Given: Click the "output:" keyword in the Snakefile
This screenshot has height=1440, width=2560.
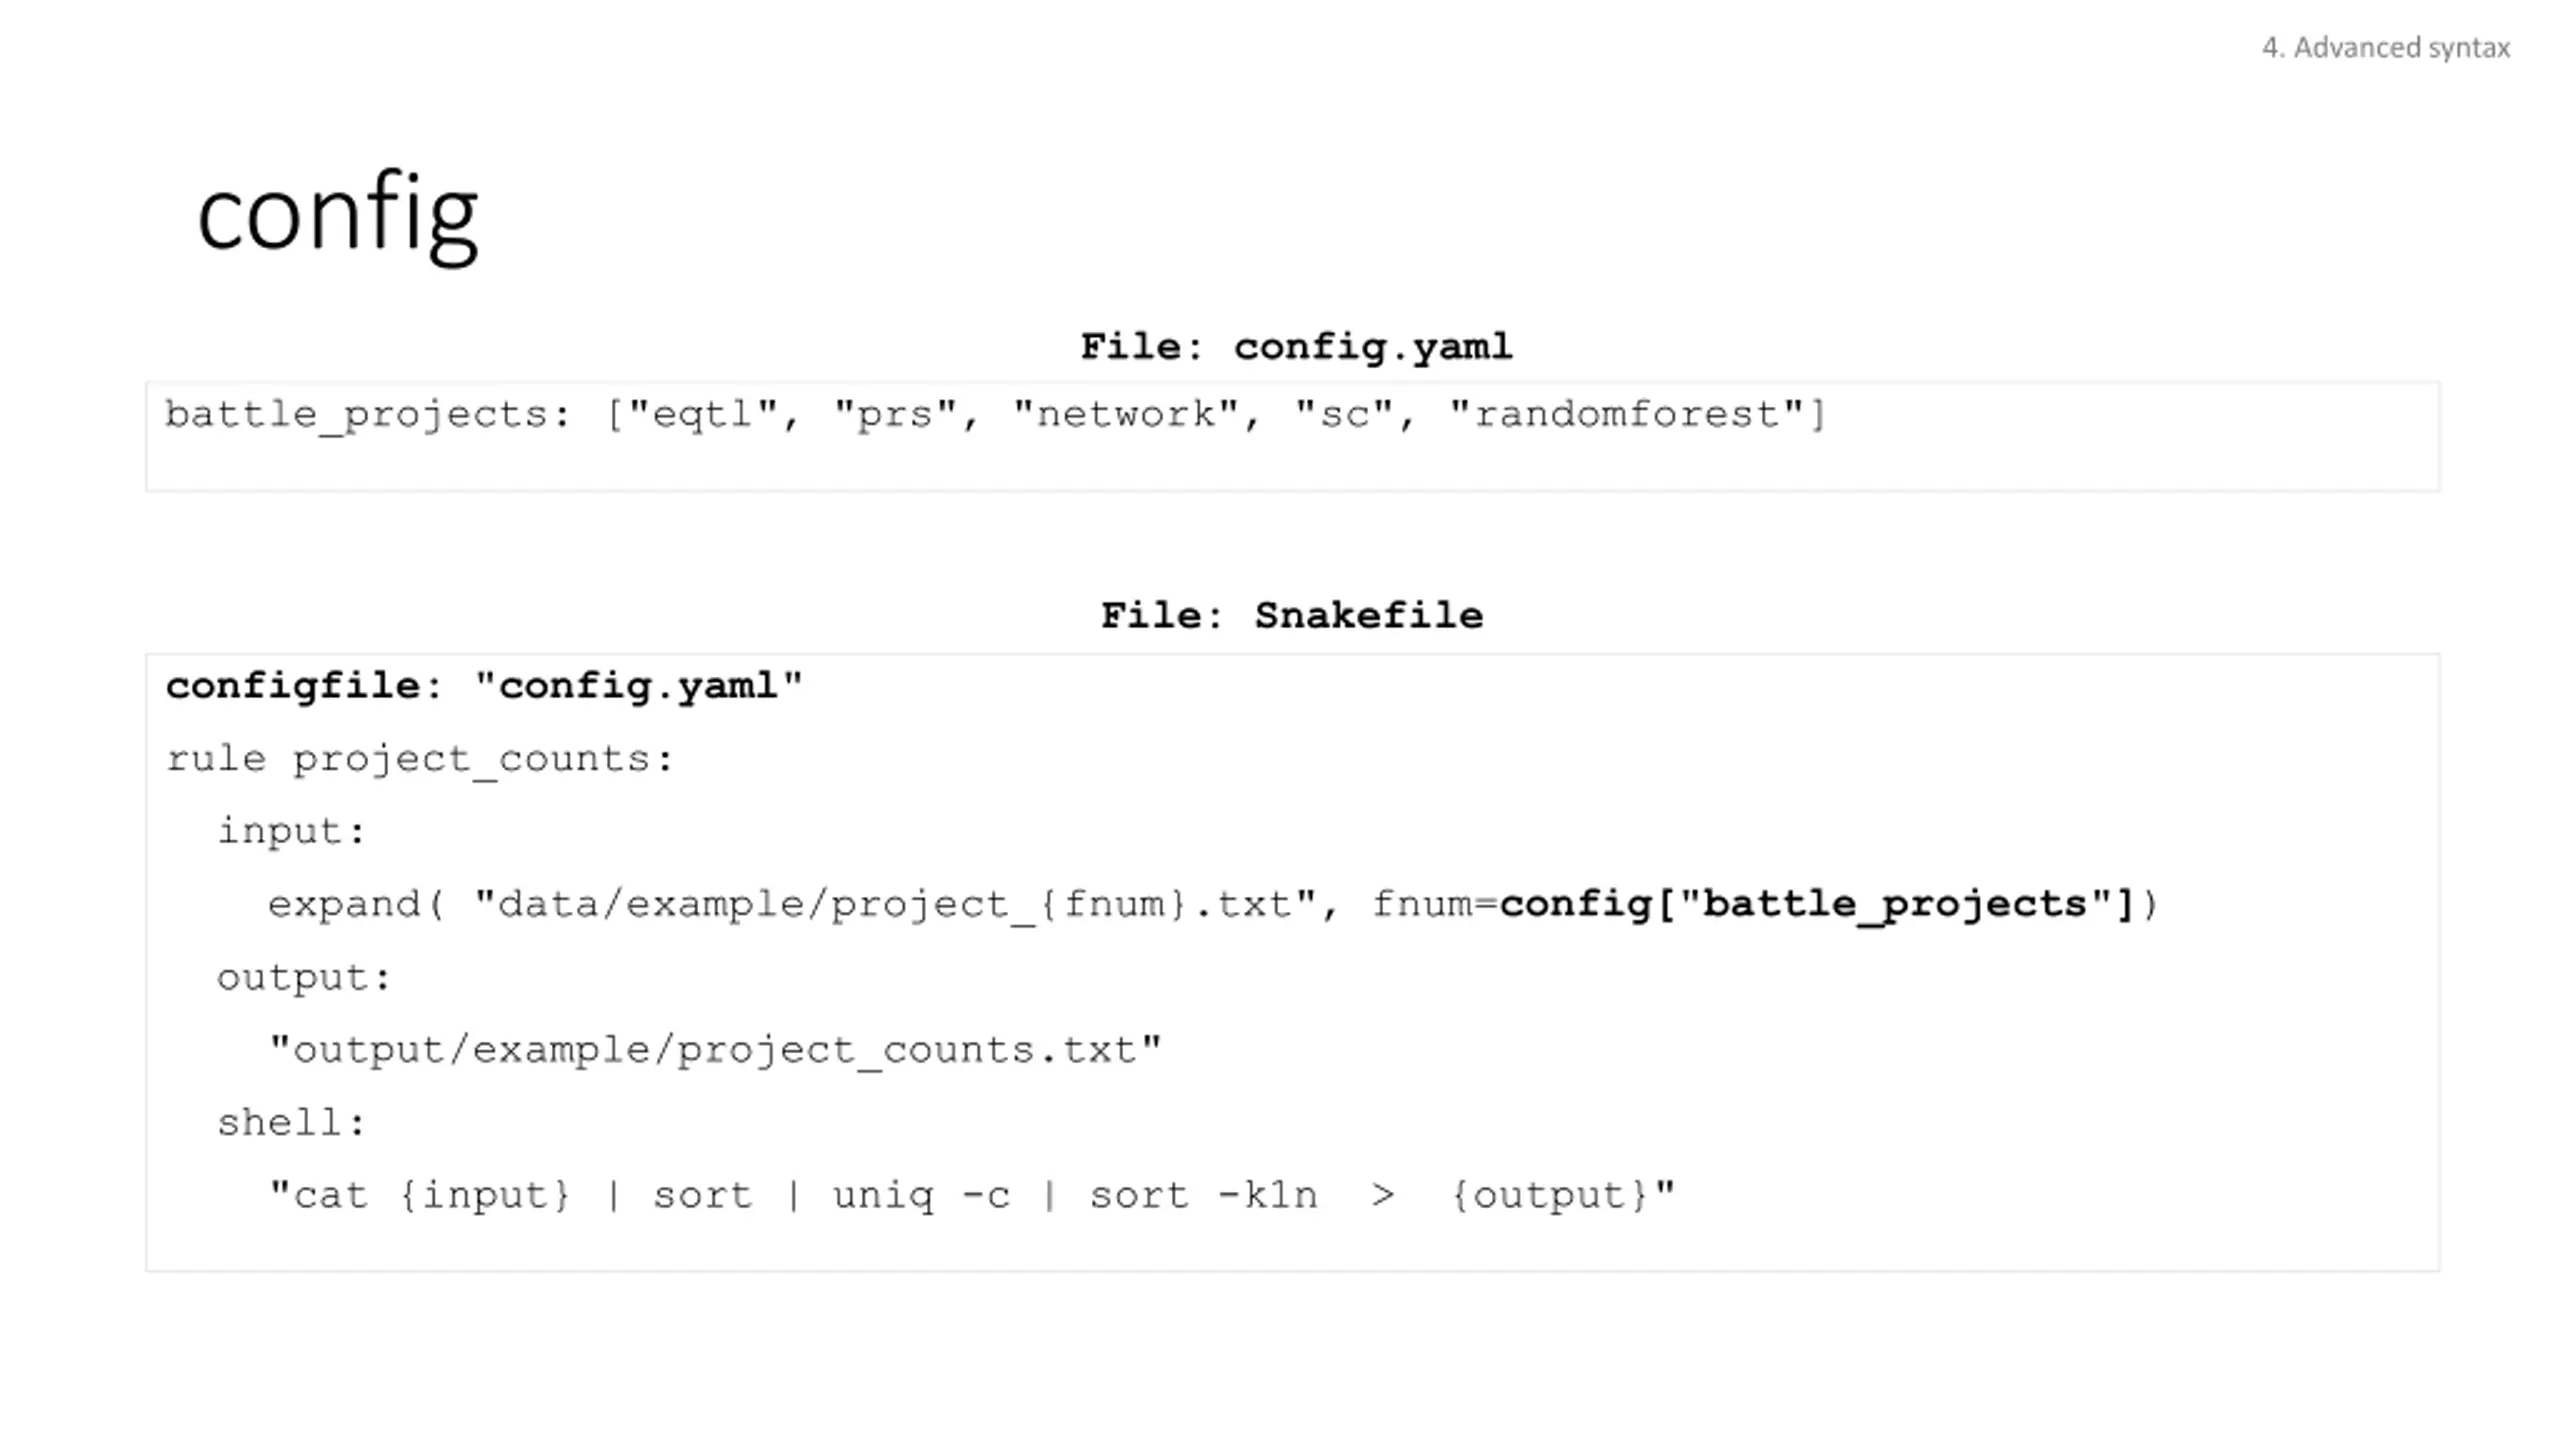Looking at the screenshot, I should click(304, 977).
